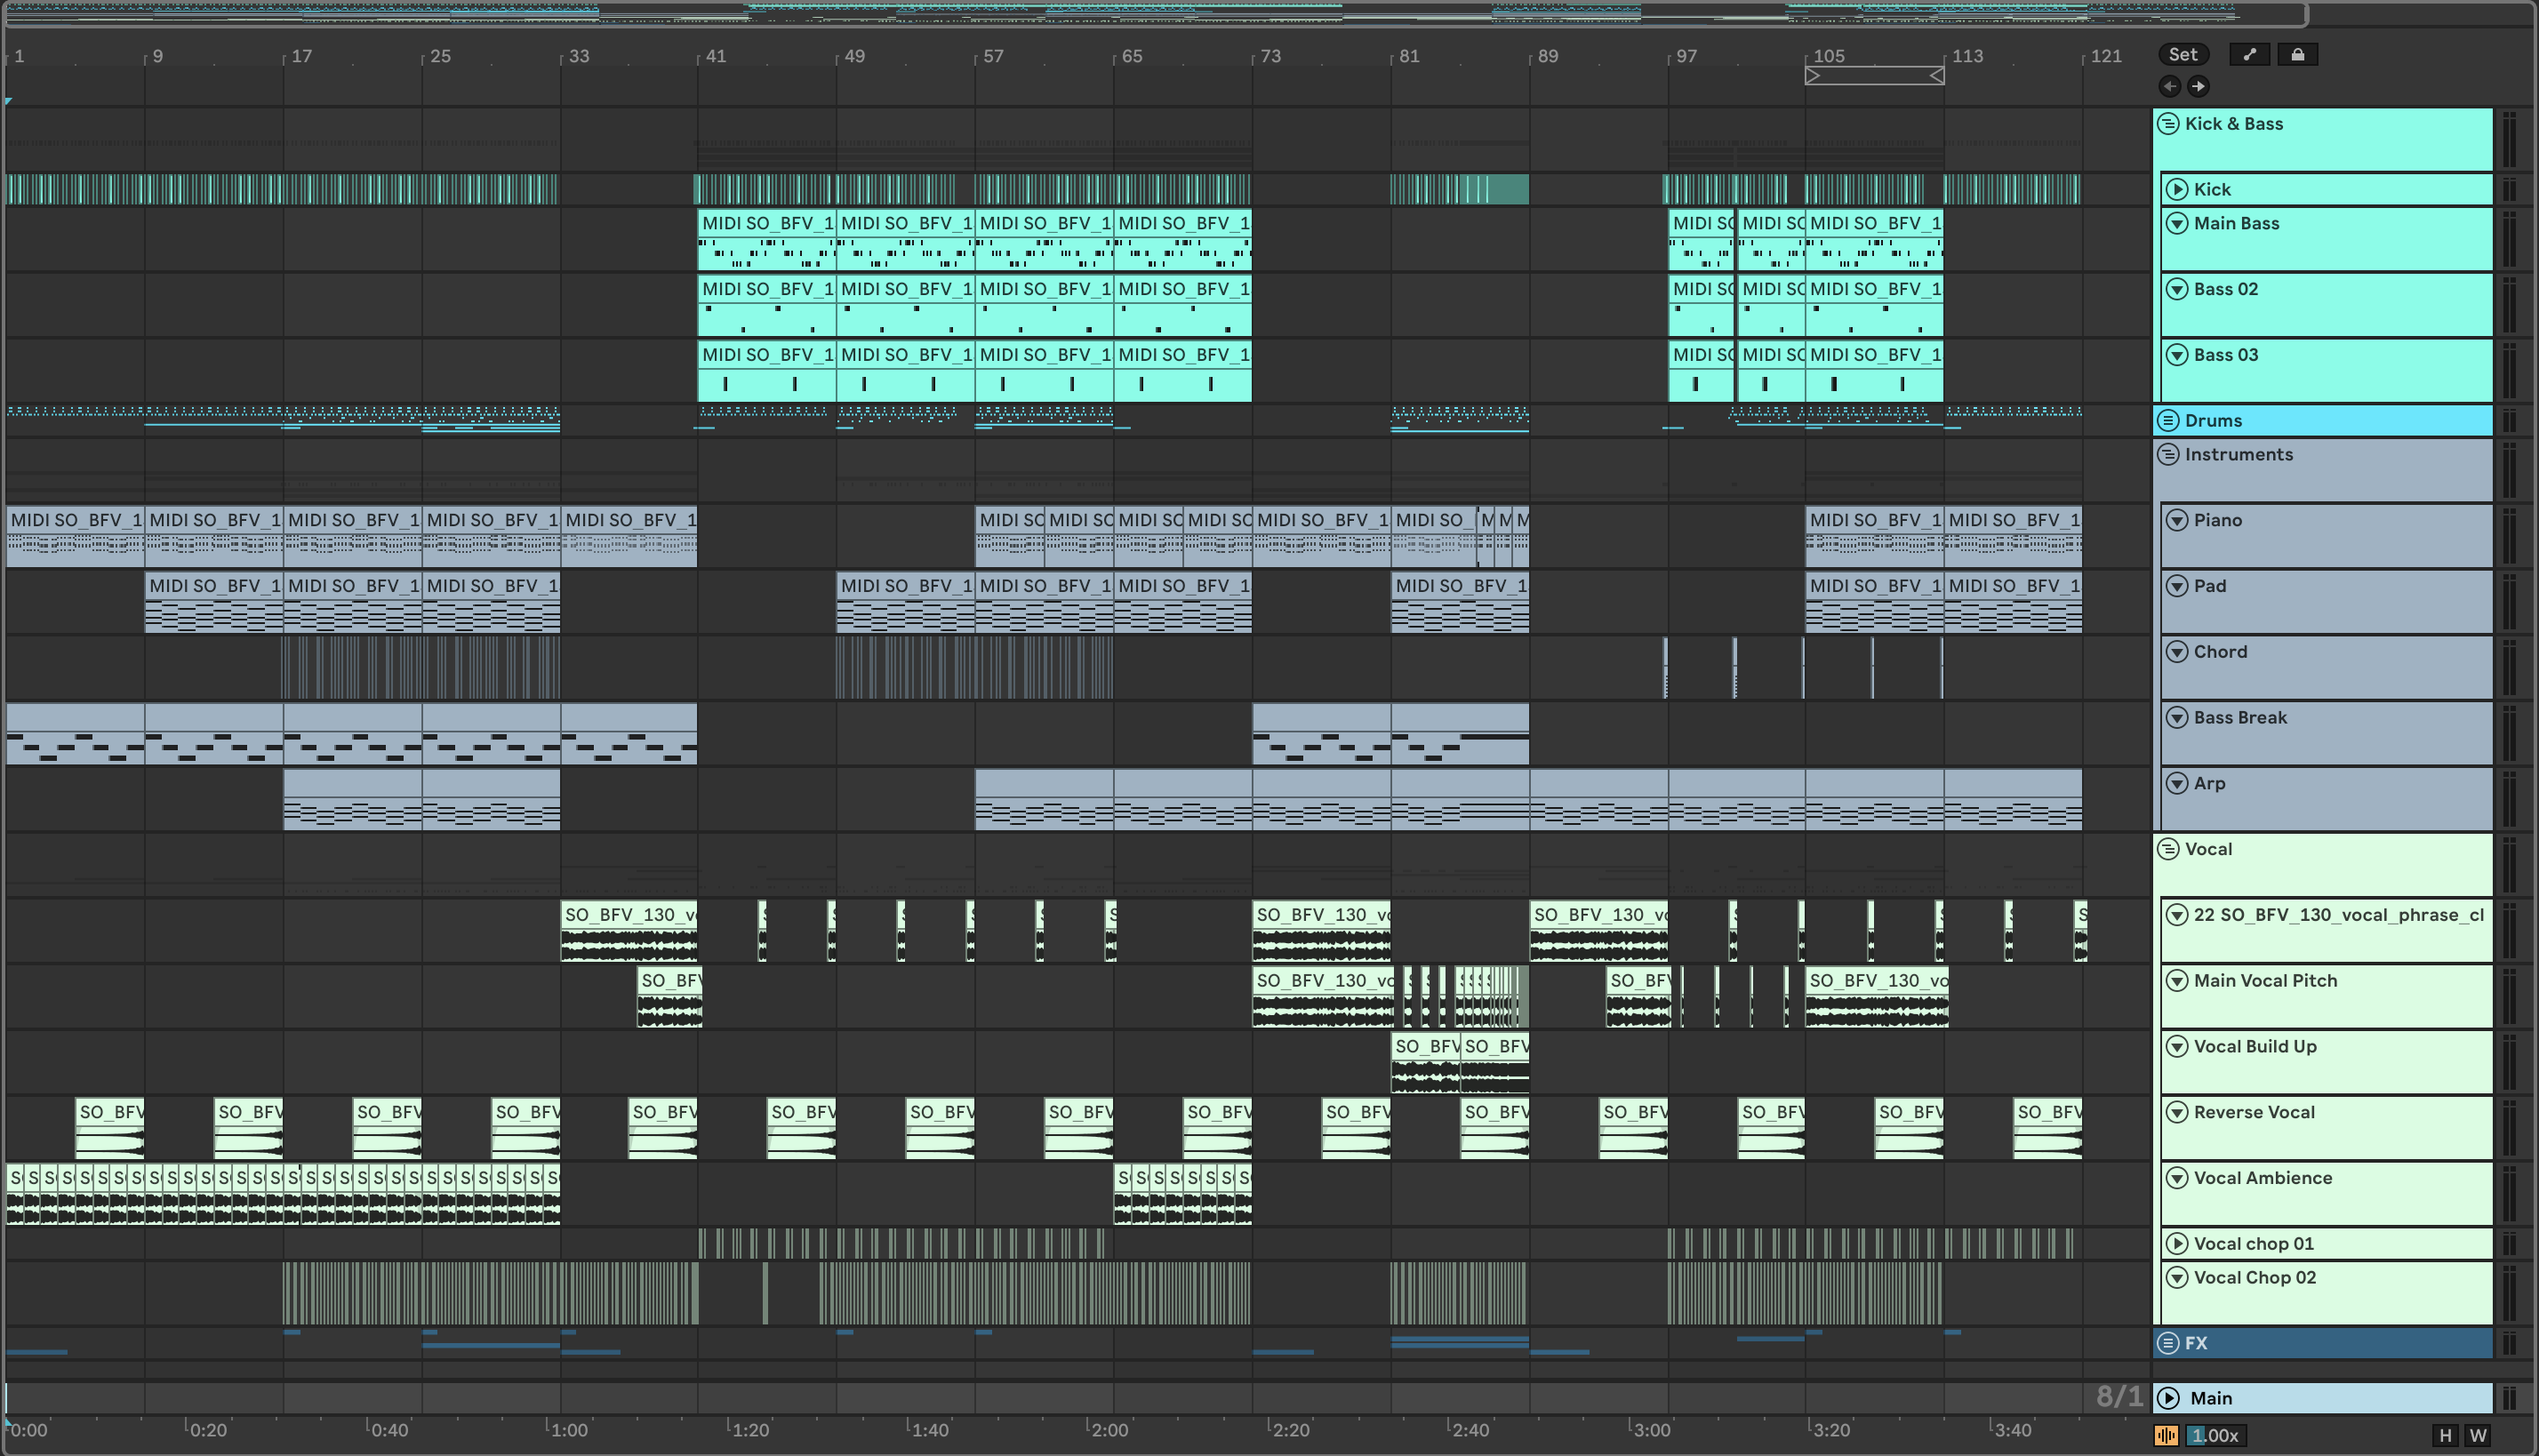Click bar 97 in the beat ruler
This screenshot has height=1456, width=2539.
pyautogui.click(x=1686, y=57)
